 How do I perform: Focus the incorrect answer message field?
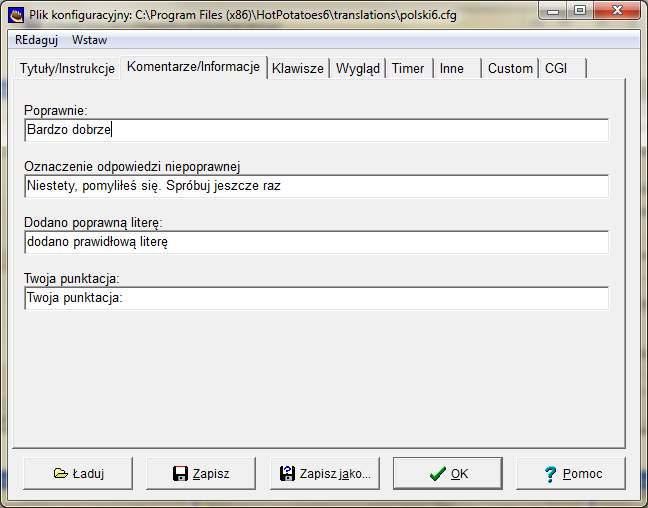click(317, 186)
